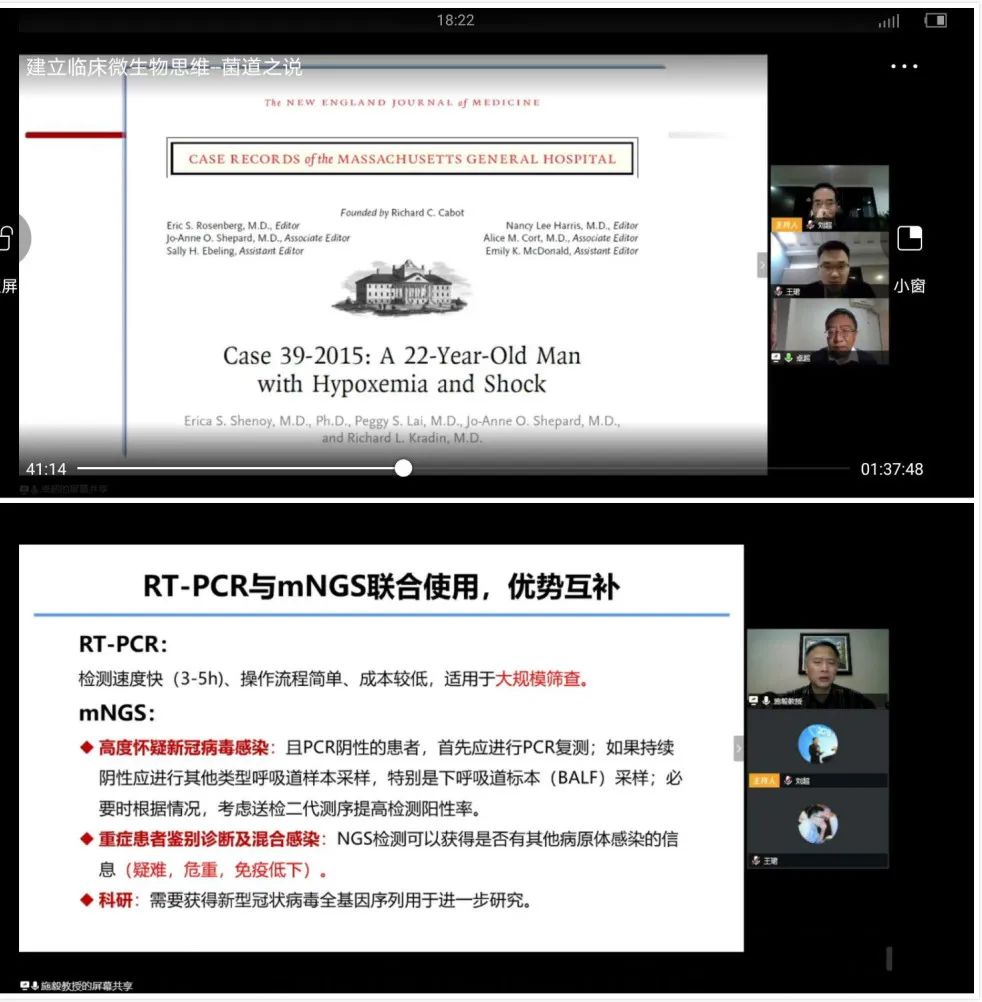Select the lowest video tile in the upper strip

point(829,331)
